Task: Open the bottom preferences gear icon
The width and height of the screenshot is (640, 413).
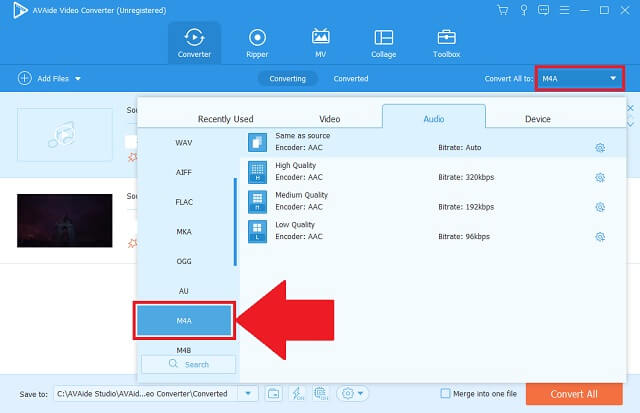Action: (348, 394)
